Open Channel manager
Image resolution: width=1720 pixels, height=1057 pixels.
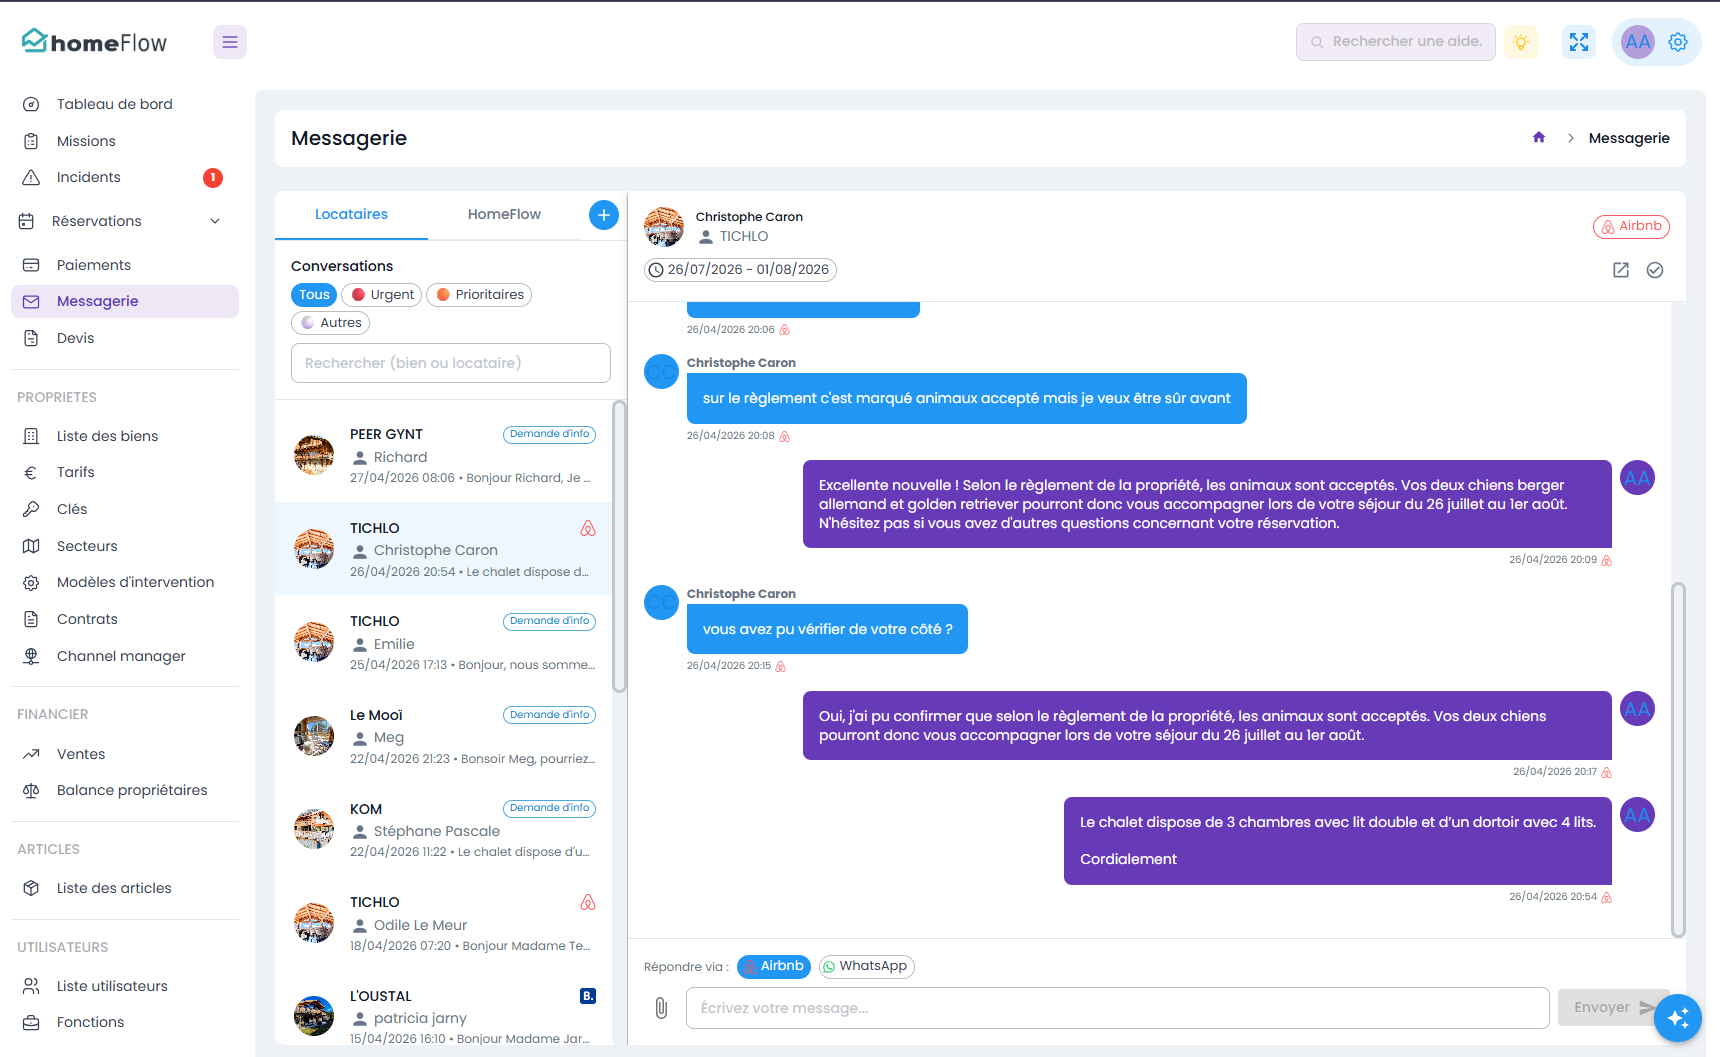coord(125,656)
